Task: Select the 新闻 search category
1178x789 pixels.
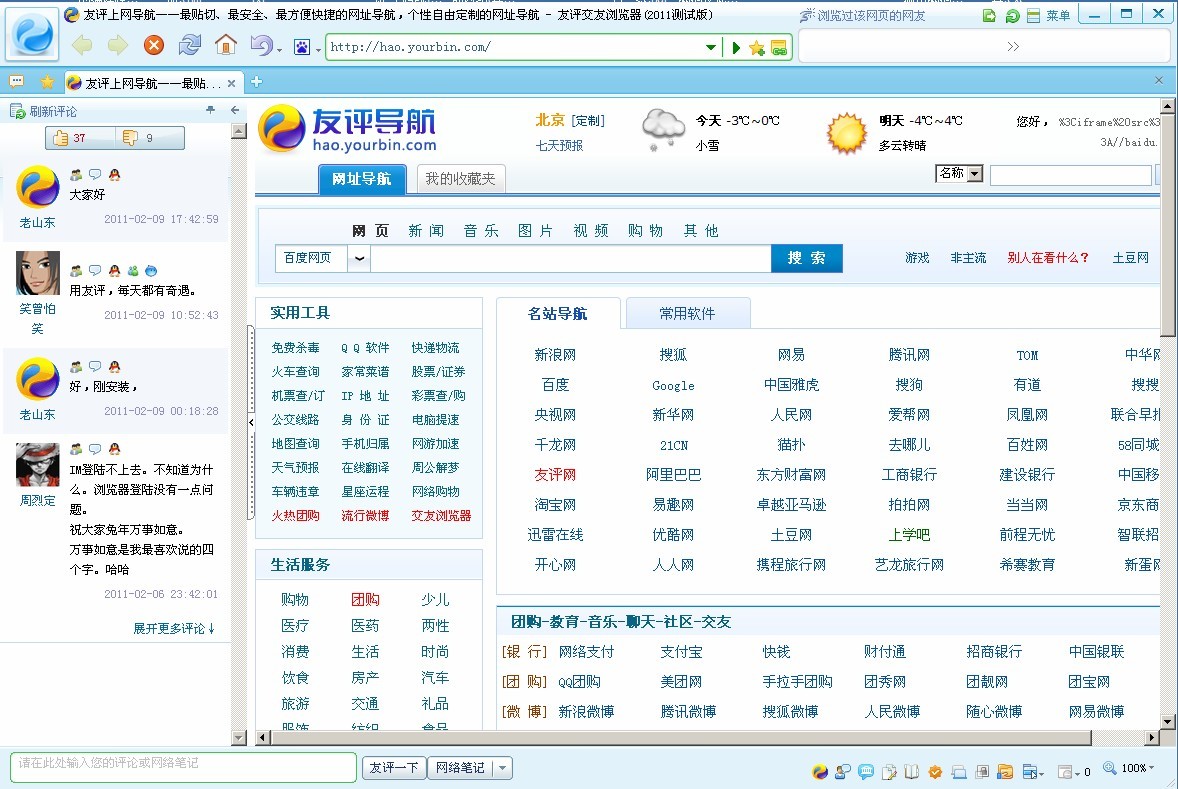Action: [426, 231]
